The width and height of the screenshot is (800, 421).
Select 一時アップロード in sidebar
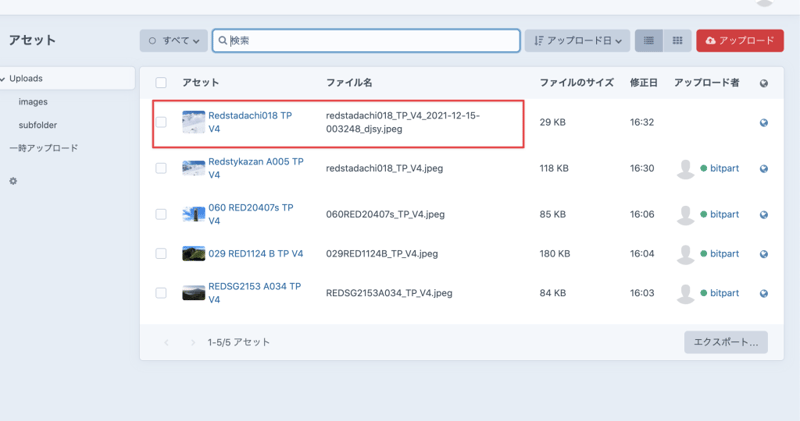pos(43,148)
